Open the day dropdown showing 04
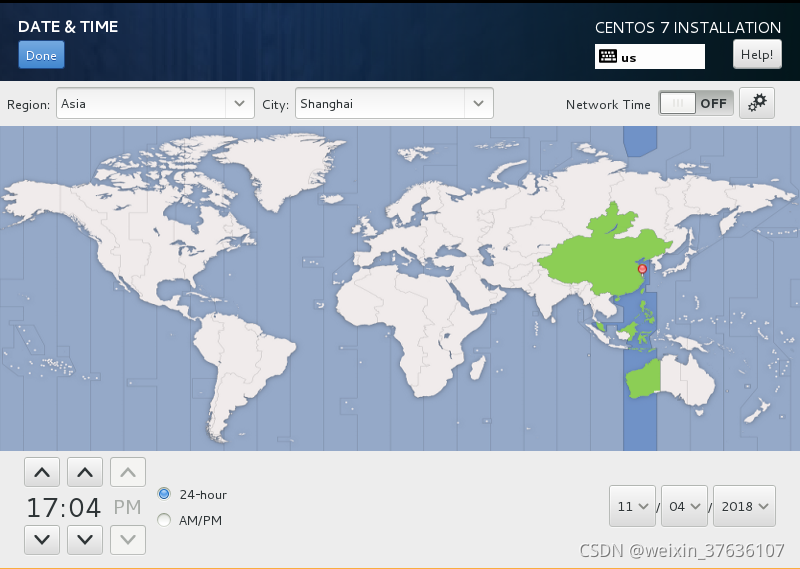 (684, 506)
